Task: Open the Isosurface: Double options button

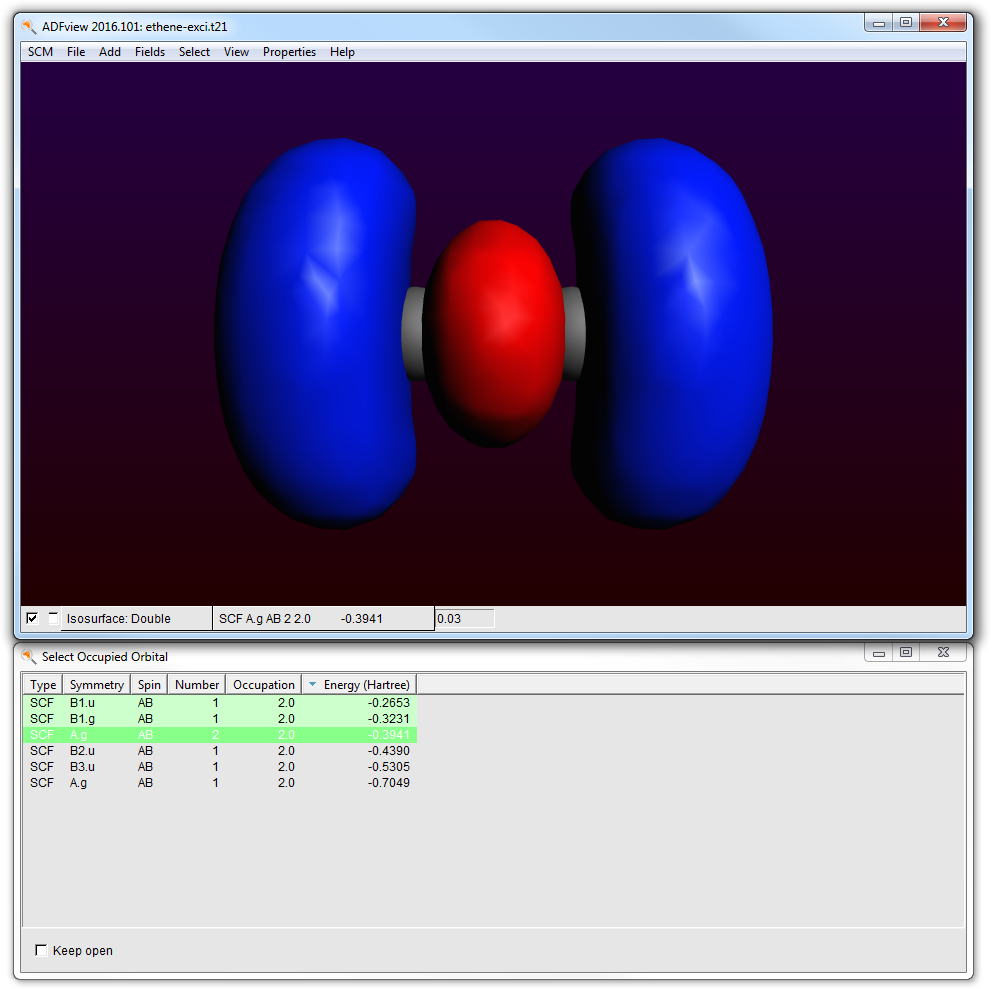Action: pyautogui.click(x=136, y=618)
